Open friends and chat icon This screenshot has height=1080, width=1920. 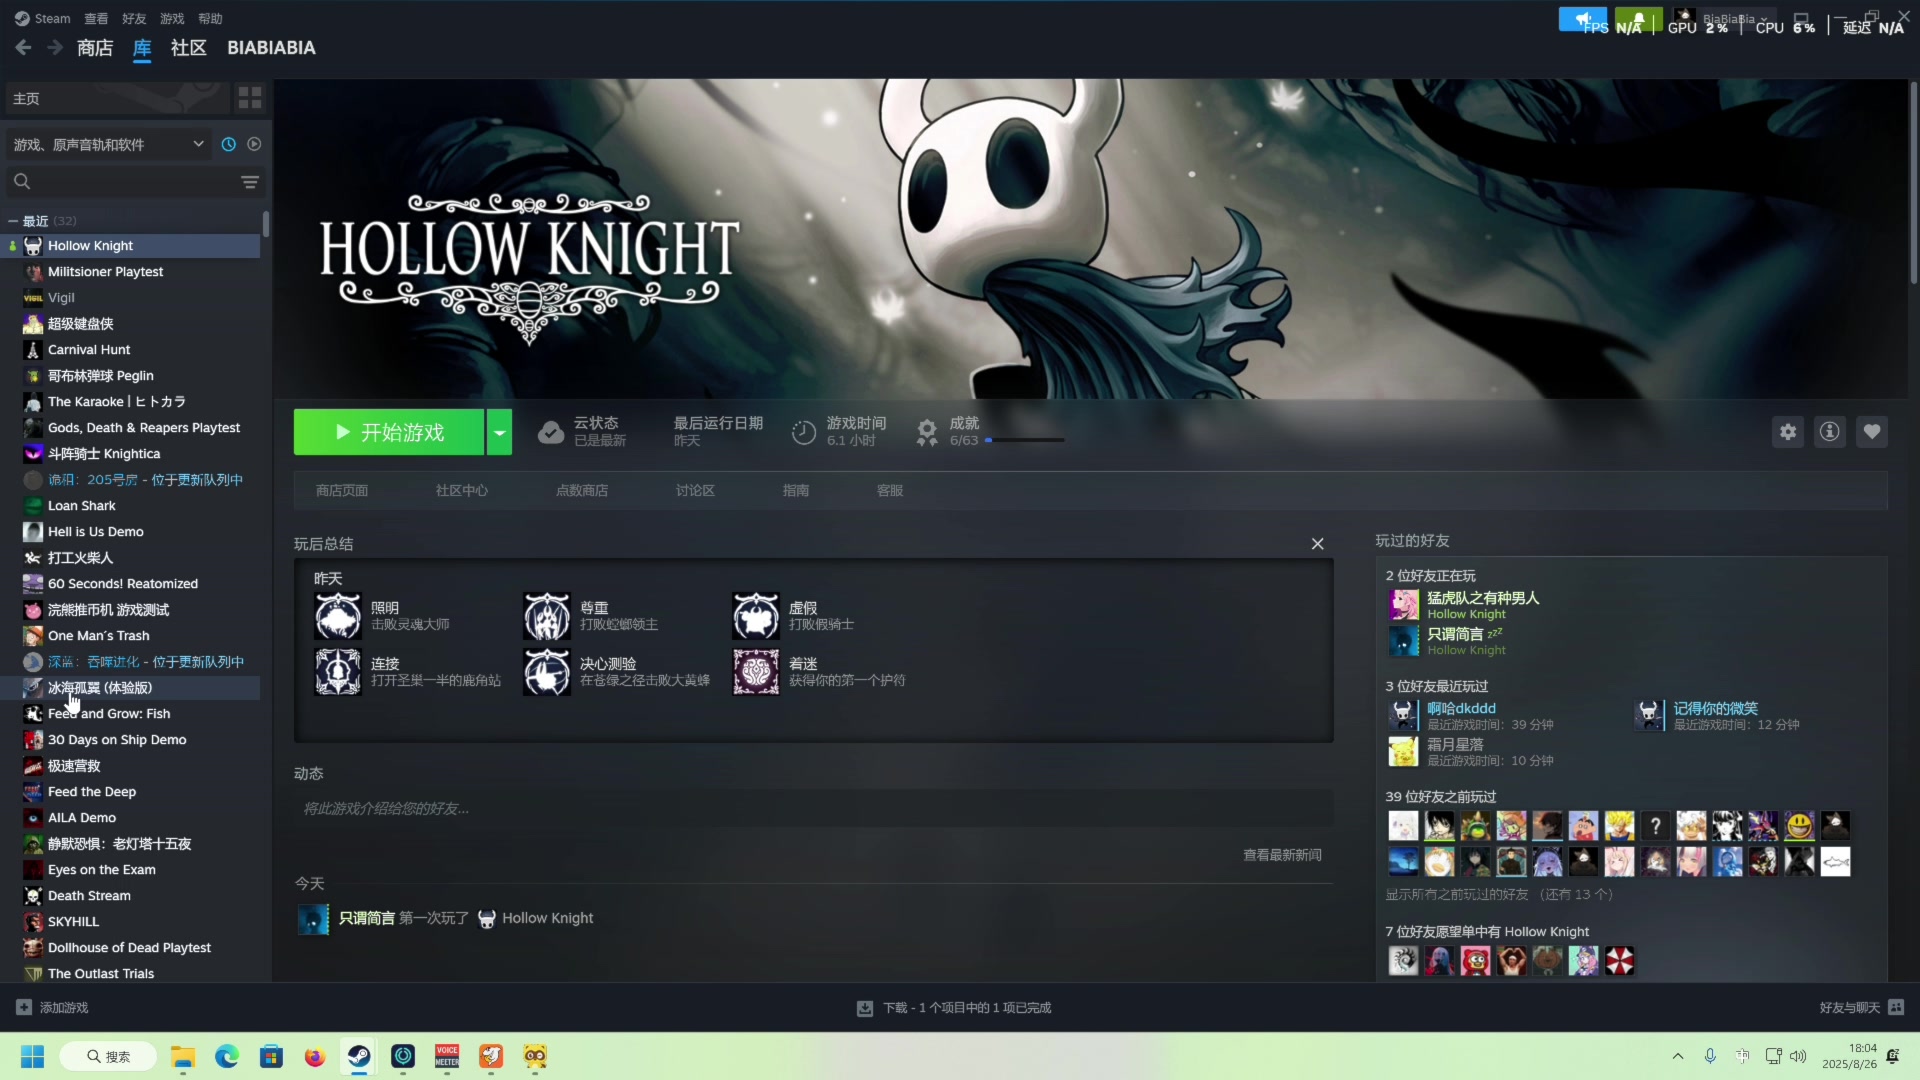click(x=1897, y=1007)
